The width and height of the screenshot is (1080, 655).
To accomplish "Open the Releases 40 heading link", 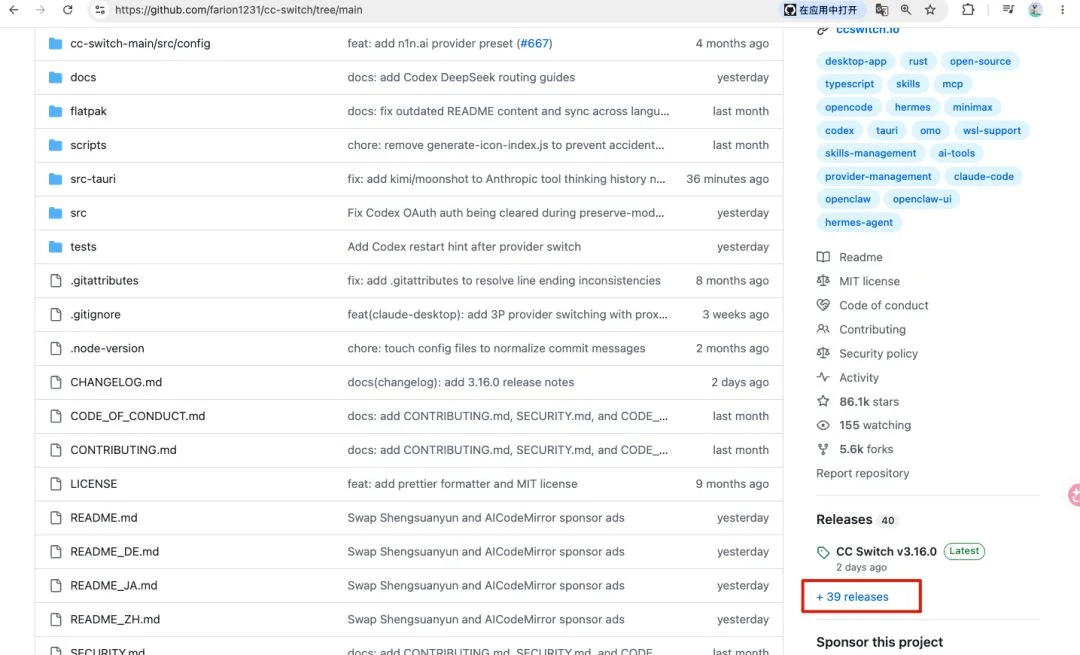I will (856, 520).
